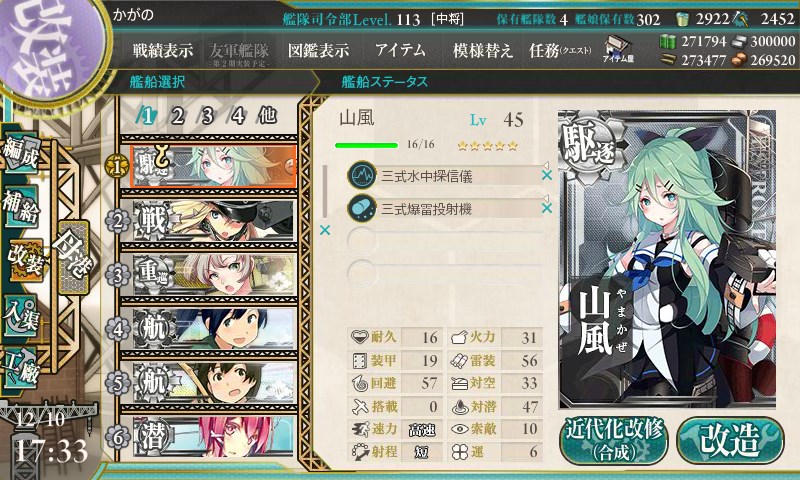This screenshot has width=800, height=480.
Task: Switch to fleet tab 2
Action: (177, 116)
